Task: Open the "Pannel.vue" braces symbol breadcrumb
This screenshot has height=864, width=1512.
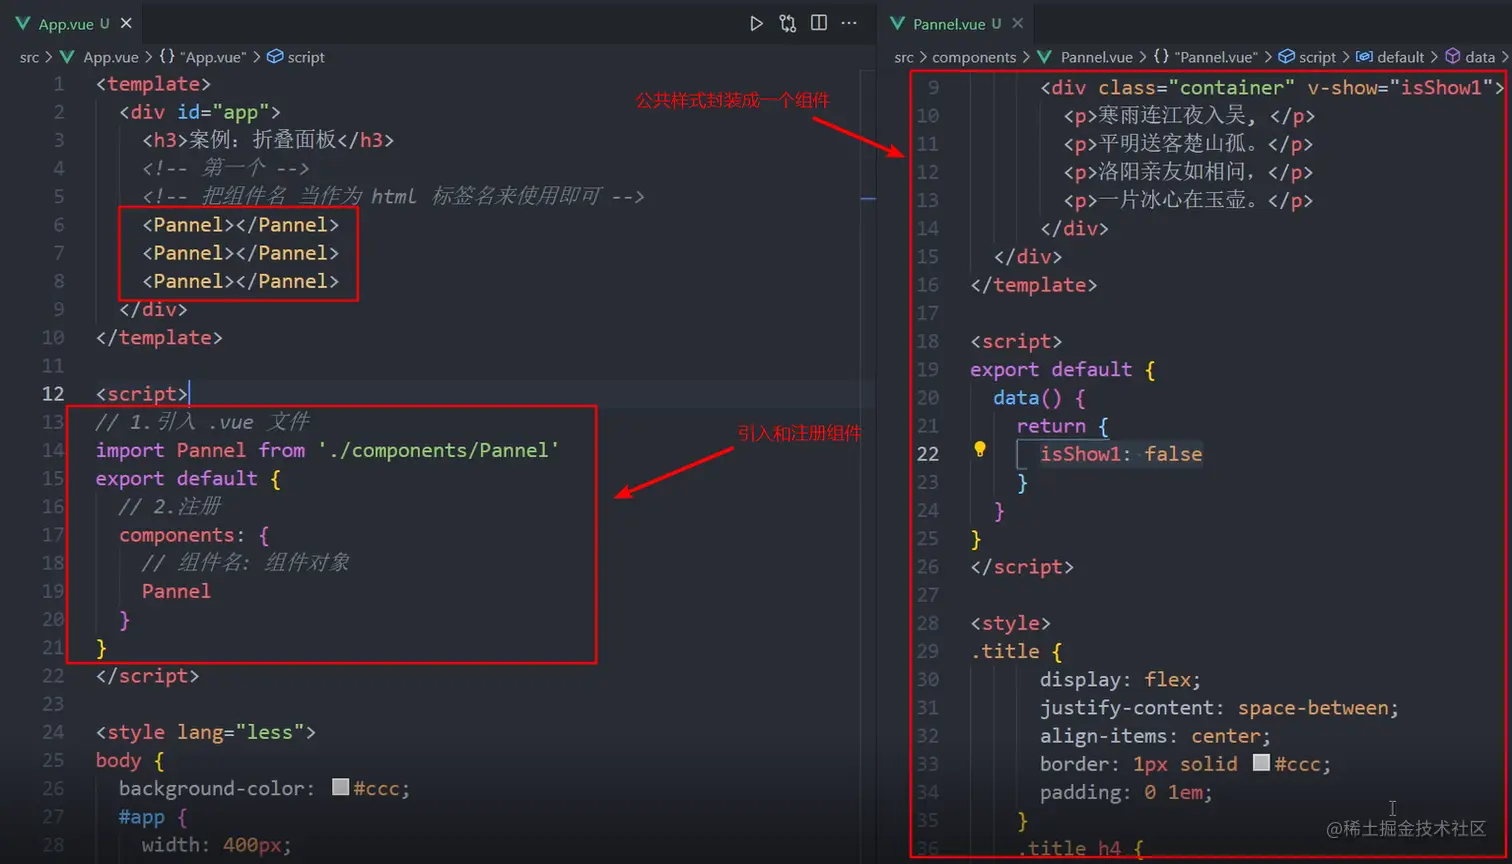Action: tap(1206, 57)
